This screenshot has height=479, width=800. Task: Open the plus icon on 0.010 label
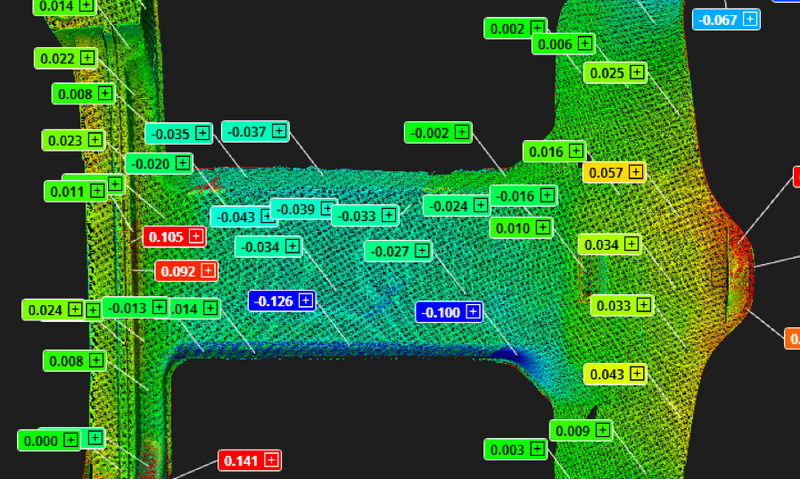[543, 227]
